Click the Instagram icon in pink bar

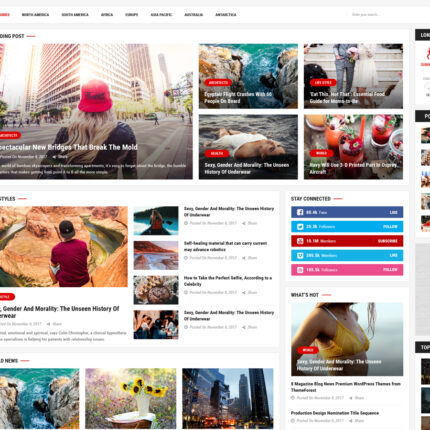point(300,270)
